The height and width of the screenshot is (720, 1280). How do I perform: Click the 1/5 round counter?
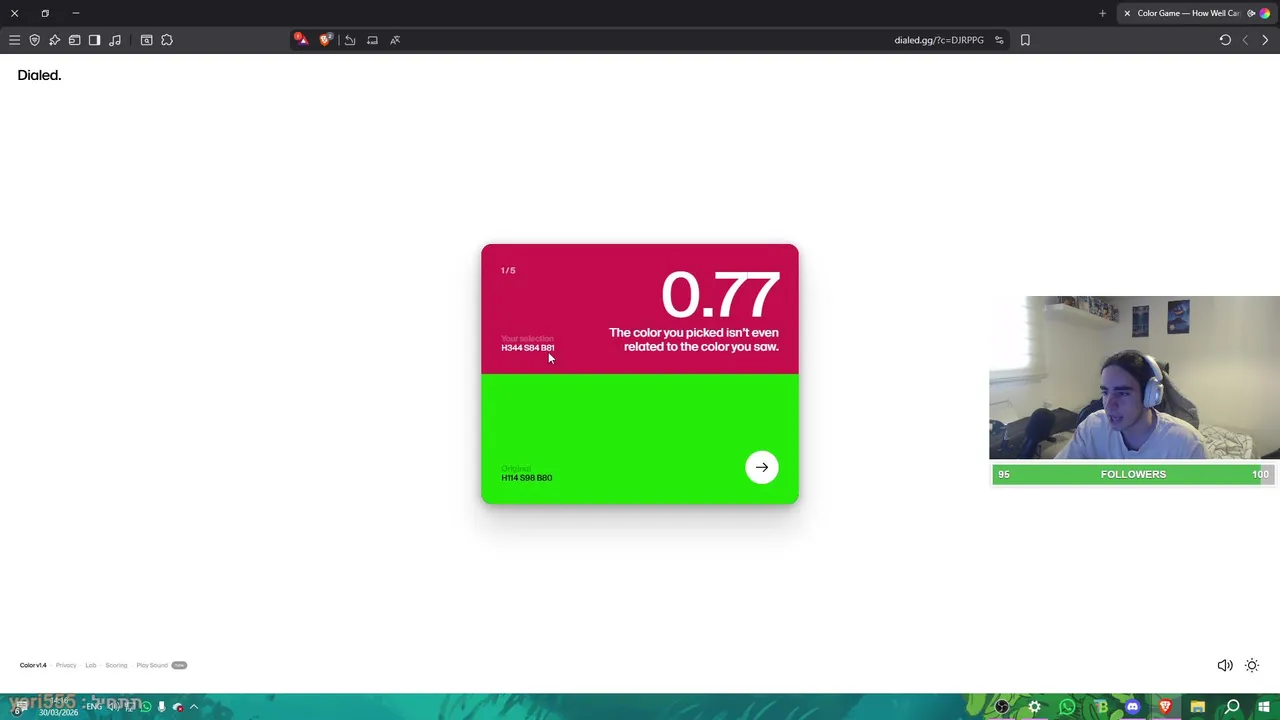point(508,270)
